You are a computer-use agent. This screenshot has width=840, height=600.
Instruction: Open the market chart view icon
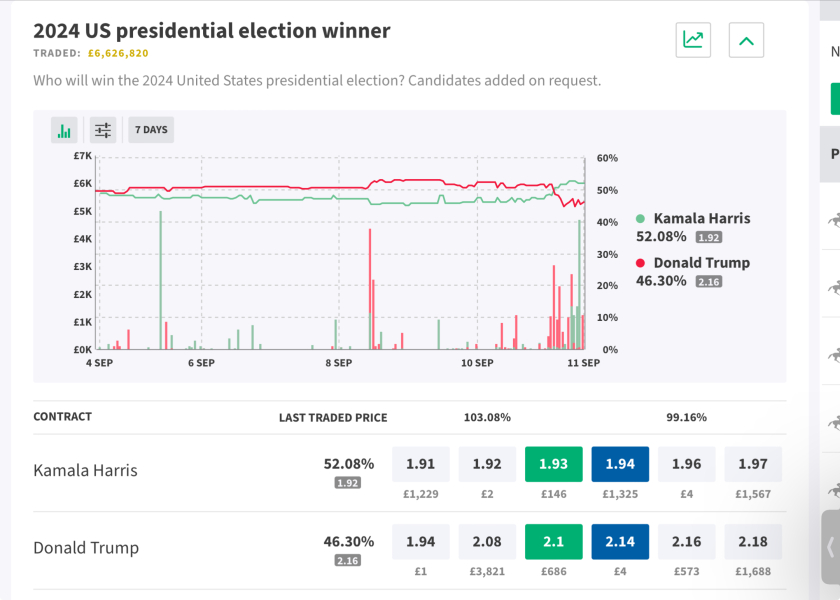693,40
